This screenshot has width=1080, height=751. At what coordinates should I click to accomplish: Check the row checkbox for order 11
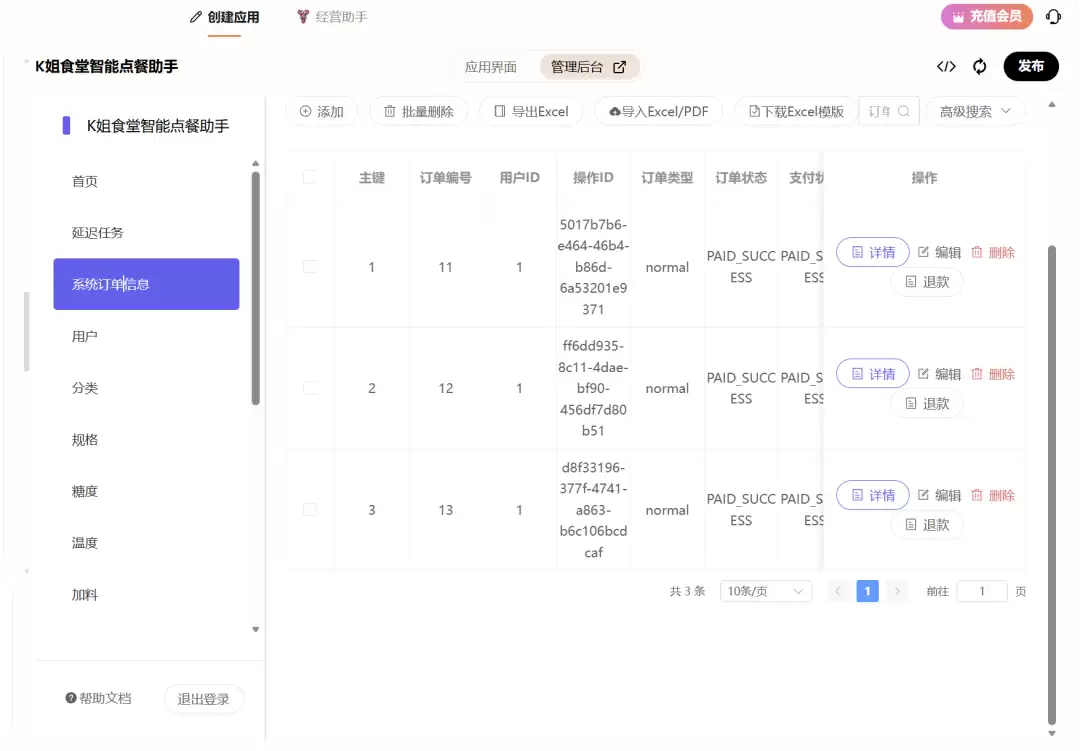pyautogui.click(x=310, y=267)
